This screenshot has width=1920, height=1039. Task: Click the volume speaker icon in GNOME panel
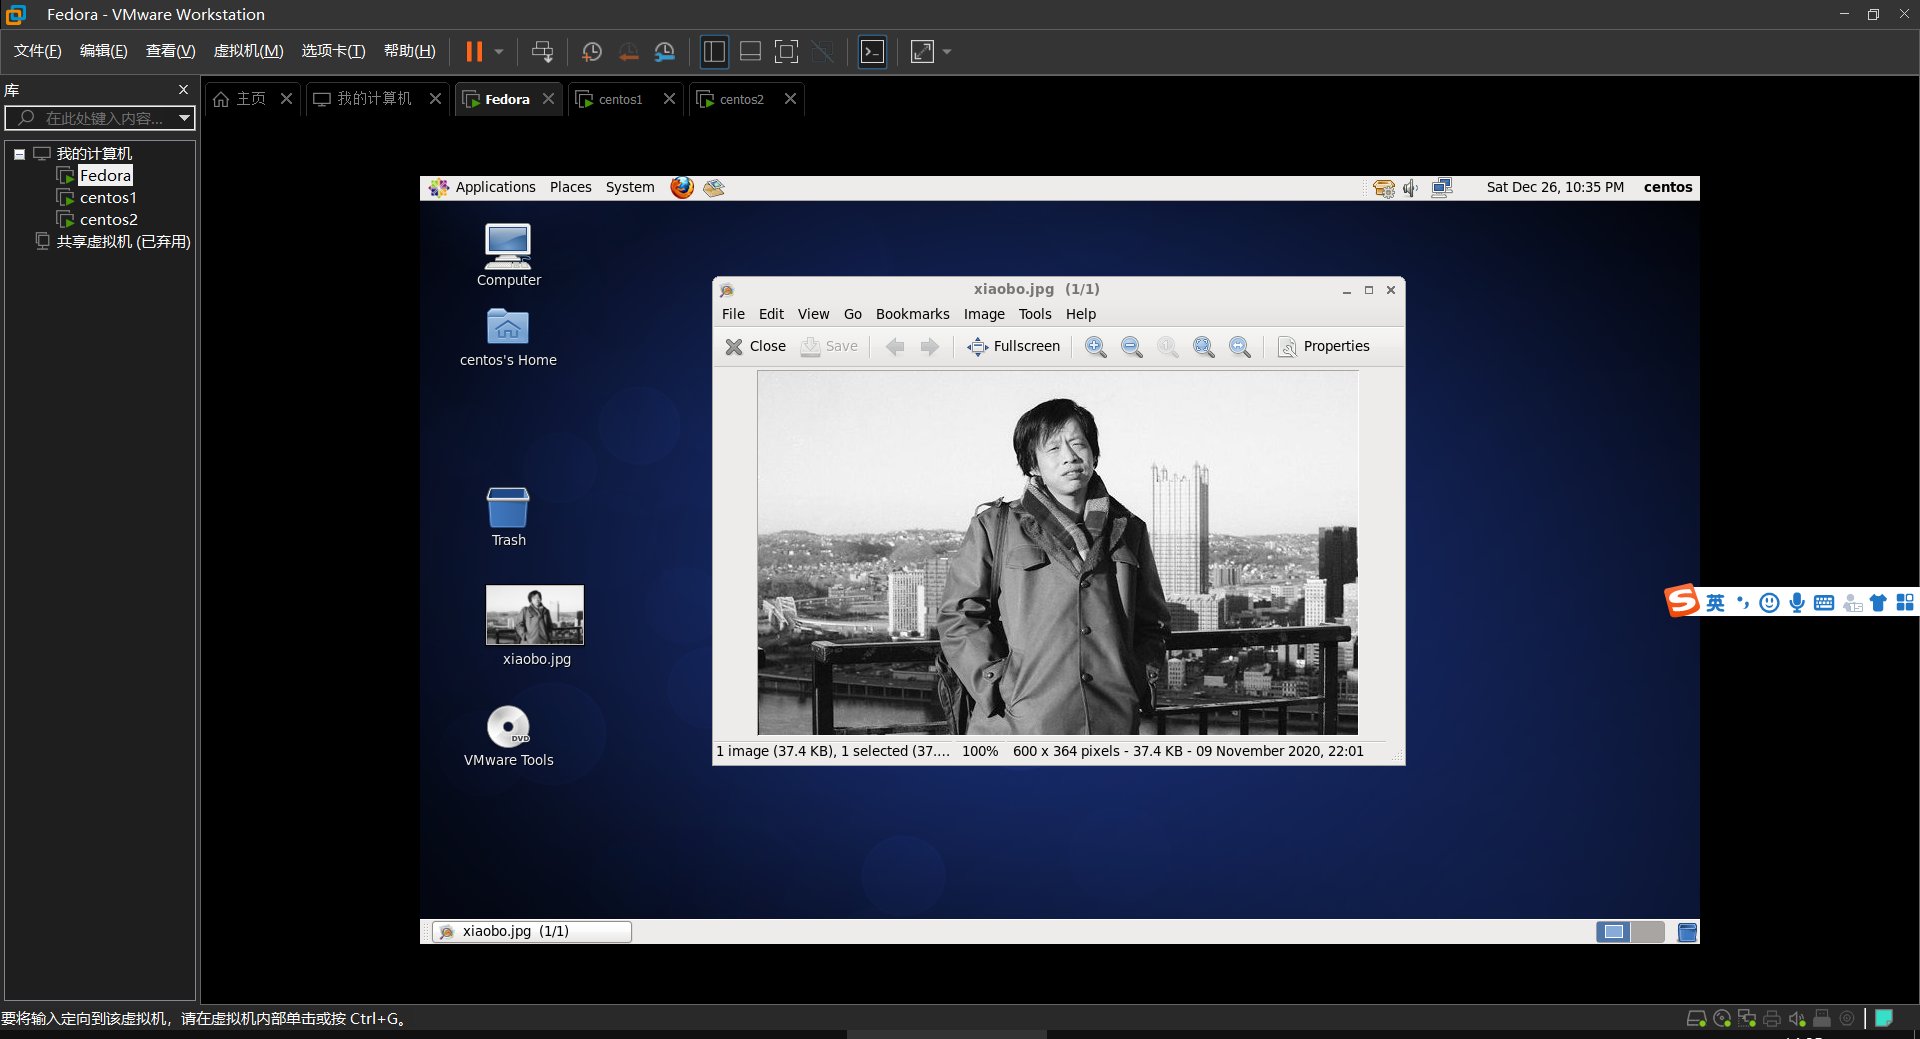(x=1411, y=188)
